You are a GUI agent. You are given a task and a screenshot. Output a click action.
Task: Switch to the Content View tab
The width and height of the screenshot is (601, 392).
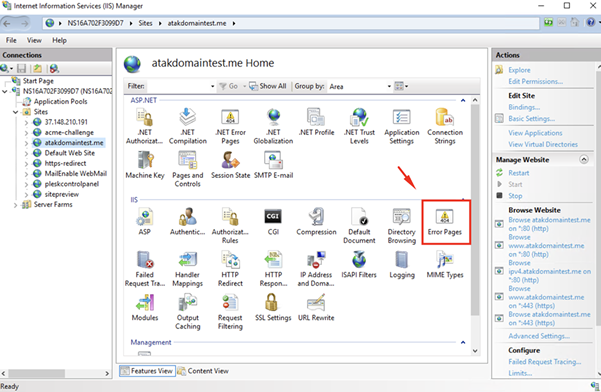coord(203,371)
